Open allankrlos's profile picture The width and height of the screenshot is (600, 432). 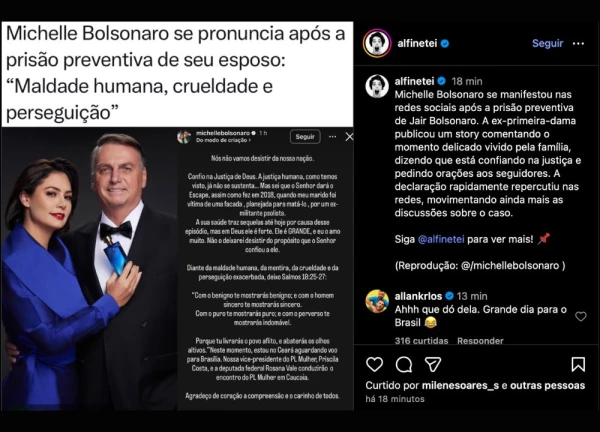[377, 301]
